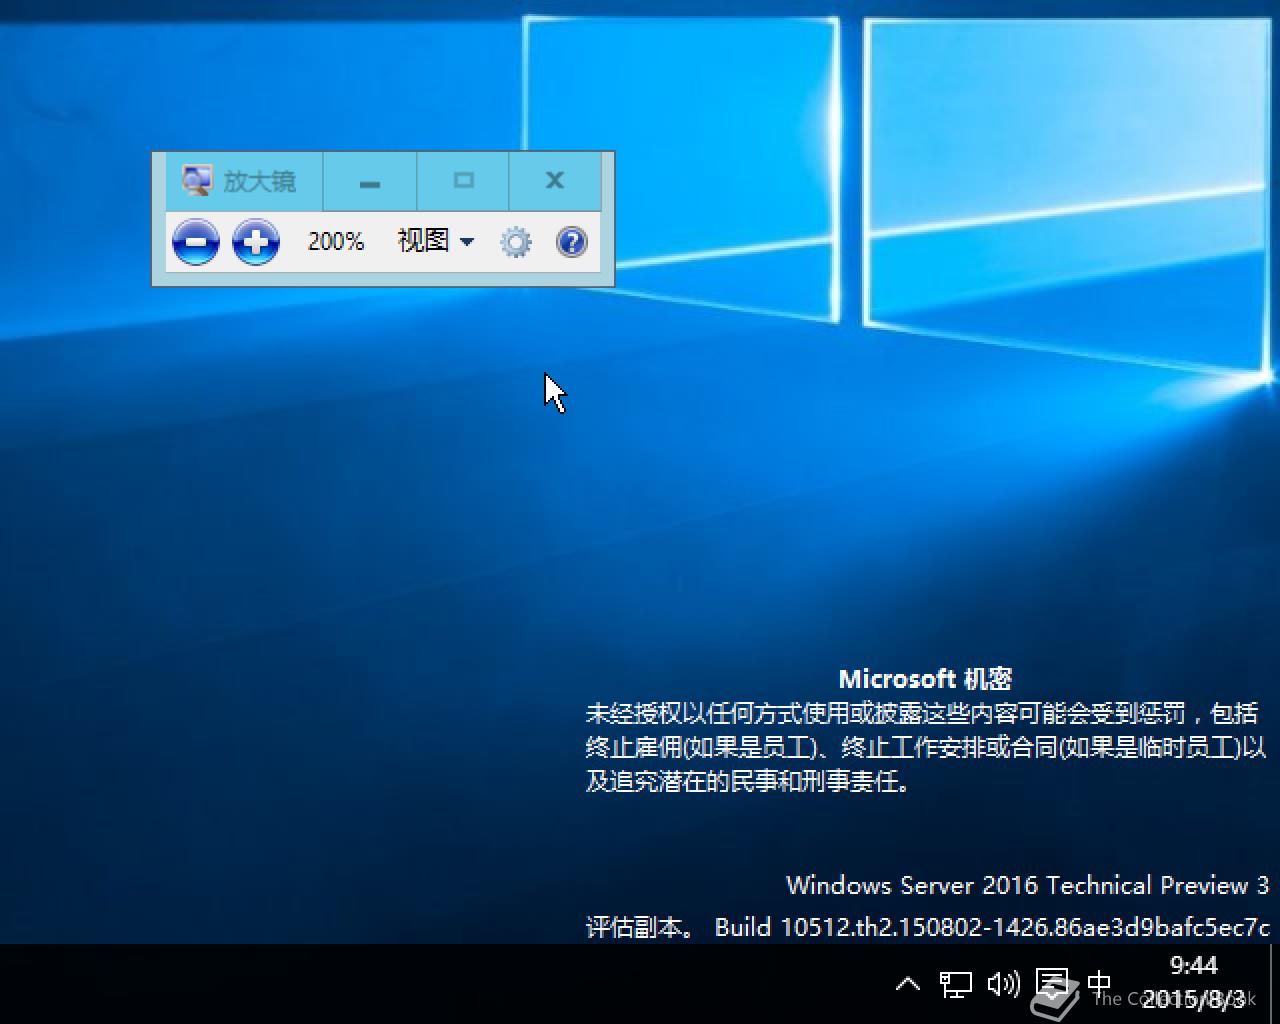1280x1024 pixels.
Task: Click the Magnifier zoom out minus button
Action: tap(196, 242)
